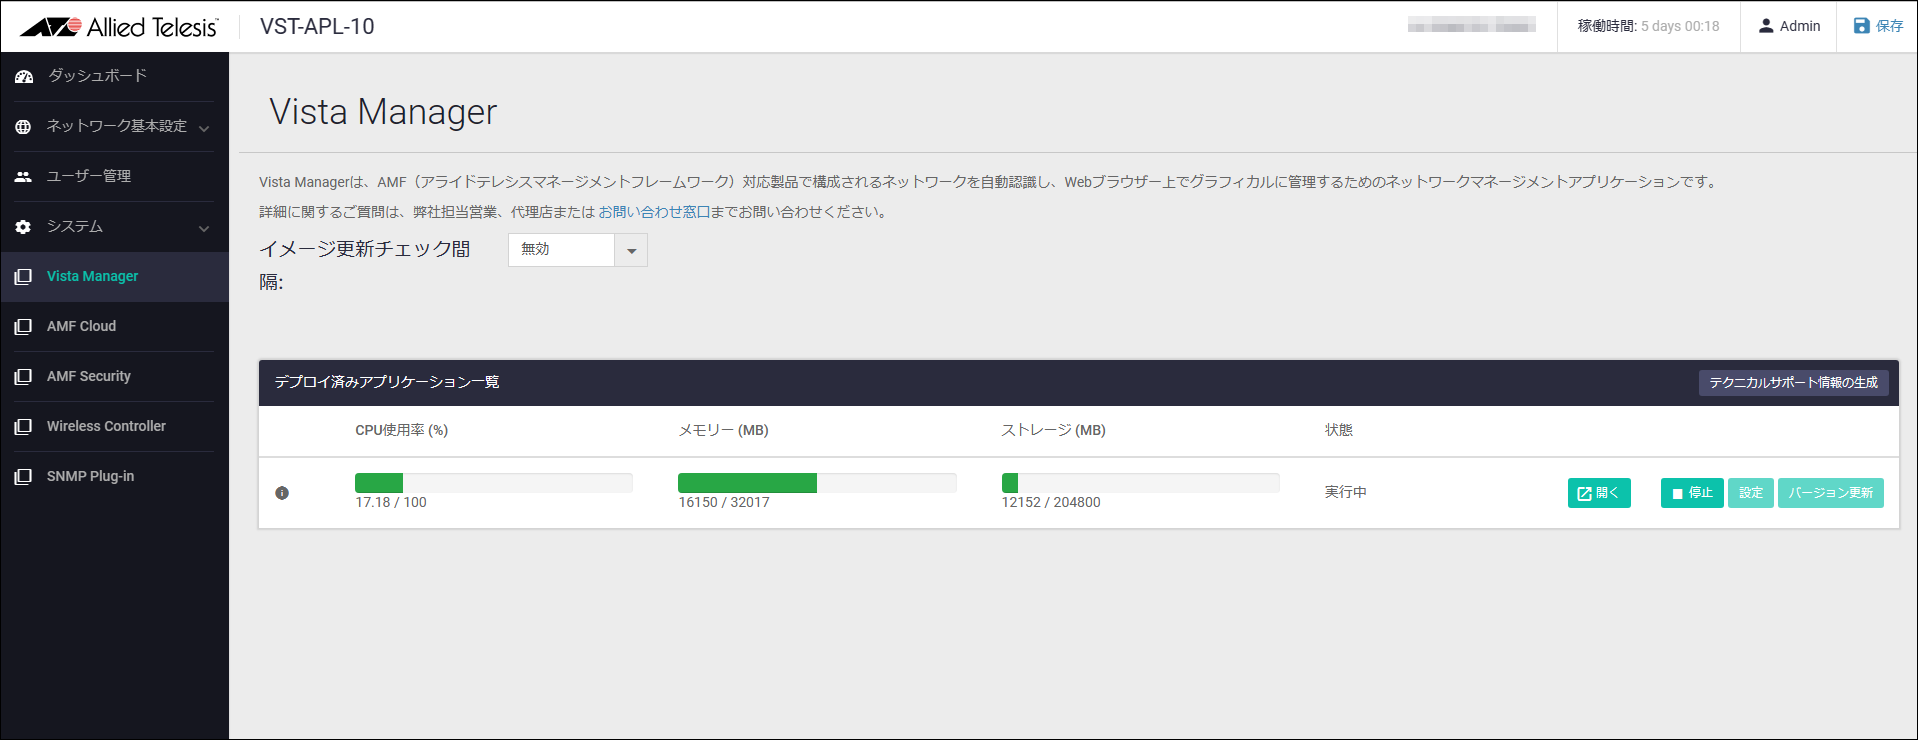1918x740 pixels.
Task: Open the Admin account menu
Action: tap(1789, 26)
